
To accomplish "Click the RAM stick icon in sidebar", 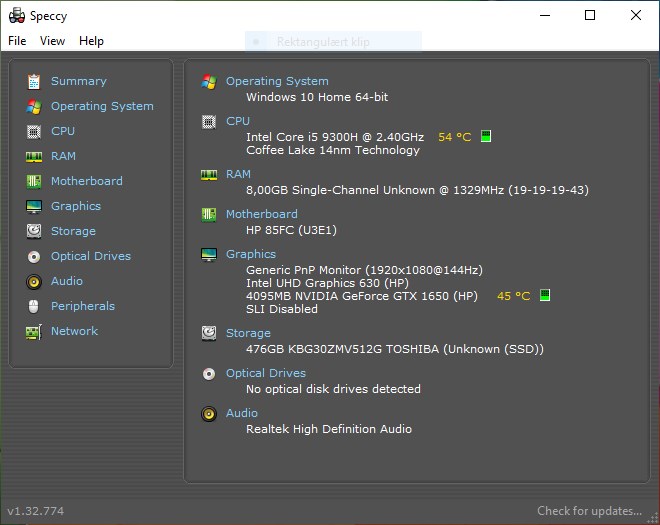I will pos(34,157).
